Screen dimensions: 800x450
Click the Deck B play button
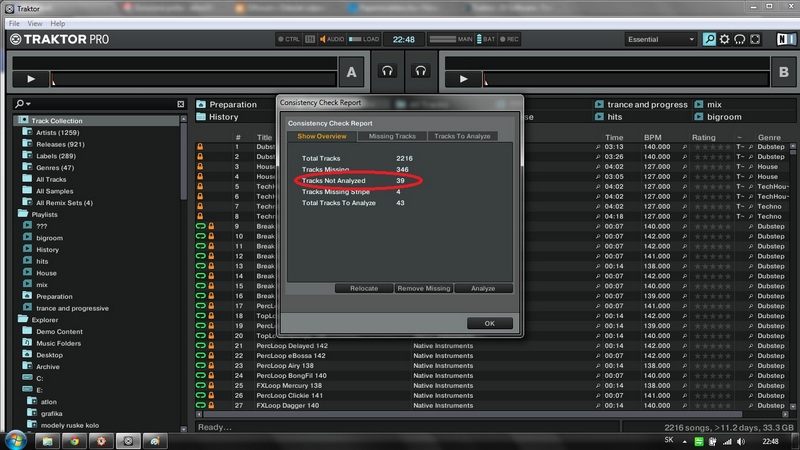pos(463,78)
